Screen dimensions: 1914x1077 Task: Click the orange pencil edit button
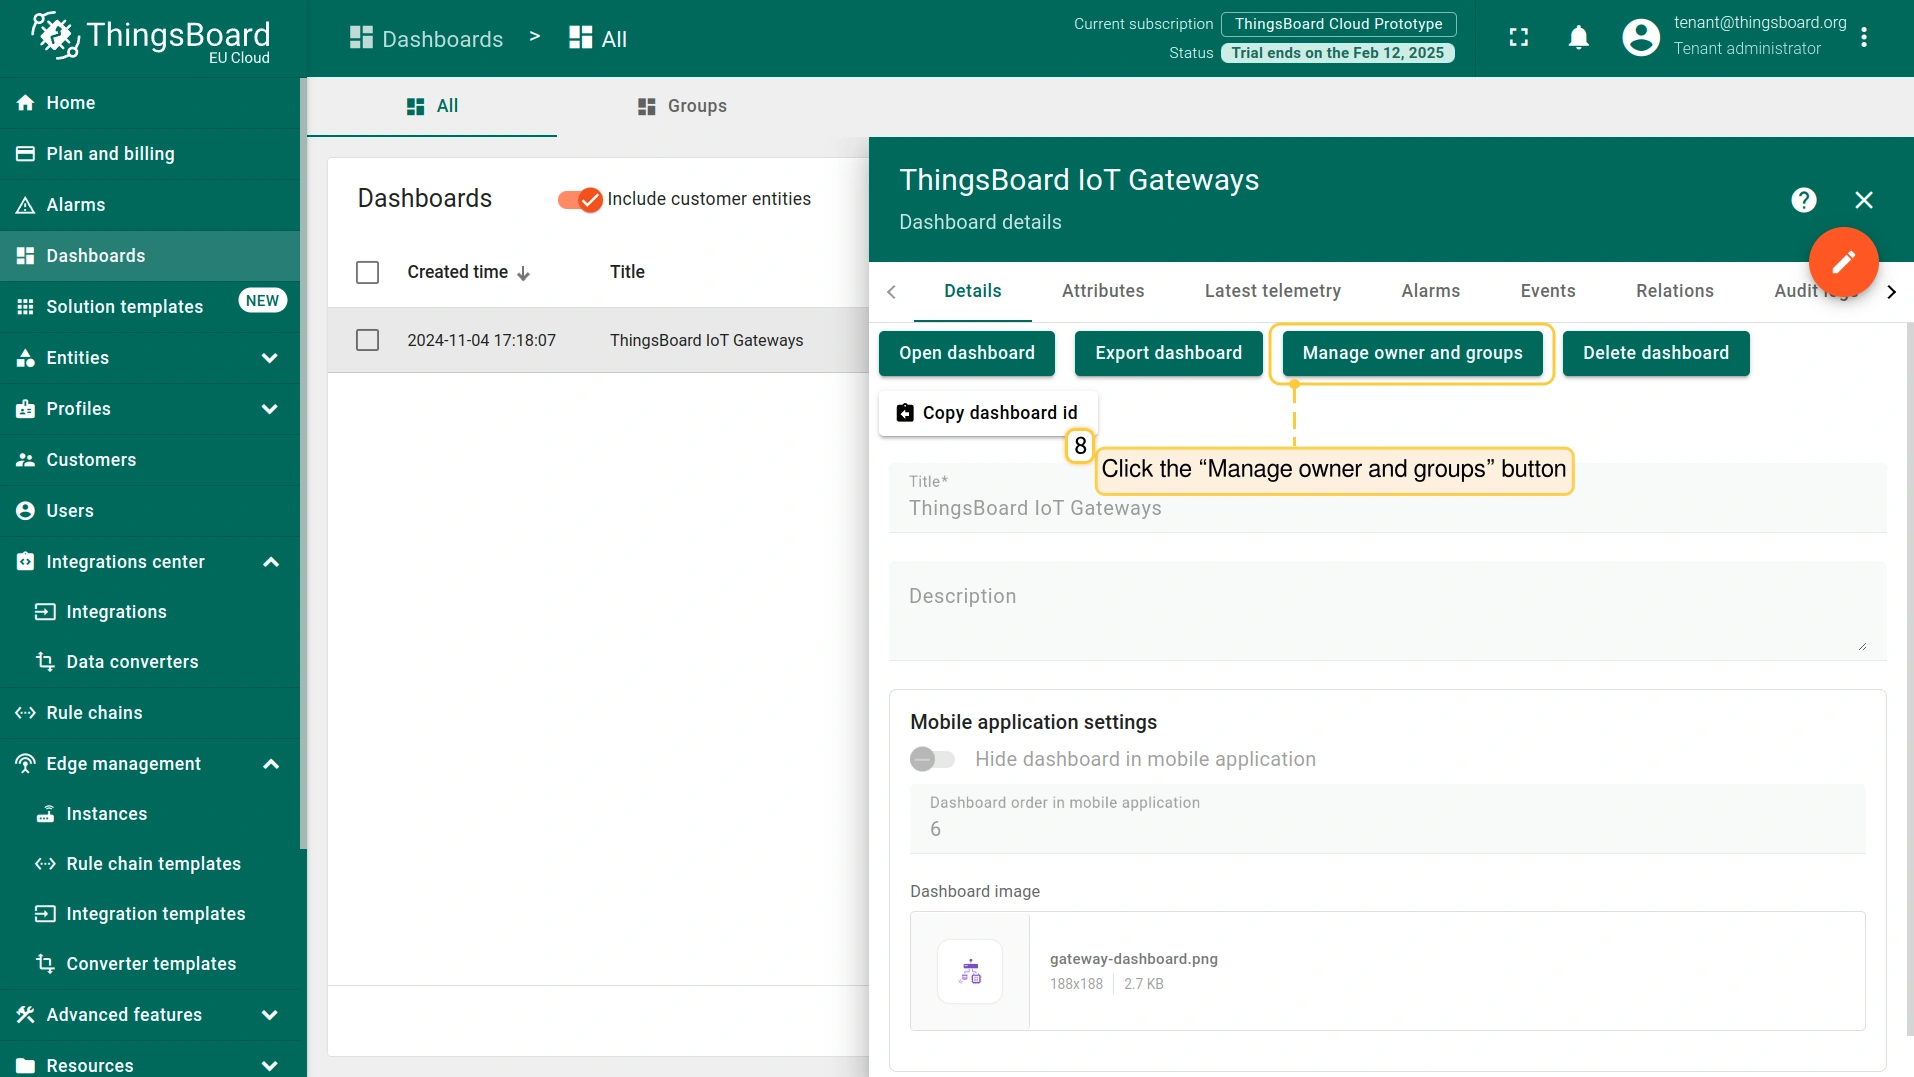pyautogui.click(x=1842, y=262)
